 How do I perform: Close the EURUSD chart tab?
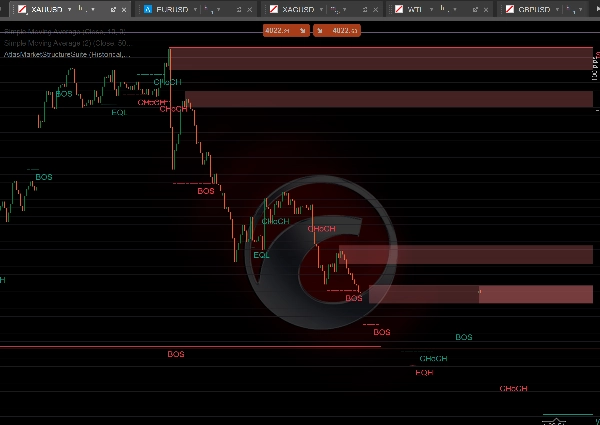click(249, 10)
